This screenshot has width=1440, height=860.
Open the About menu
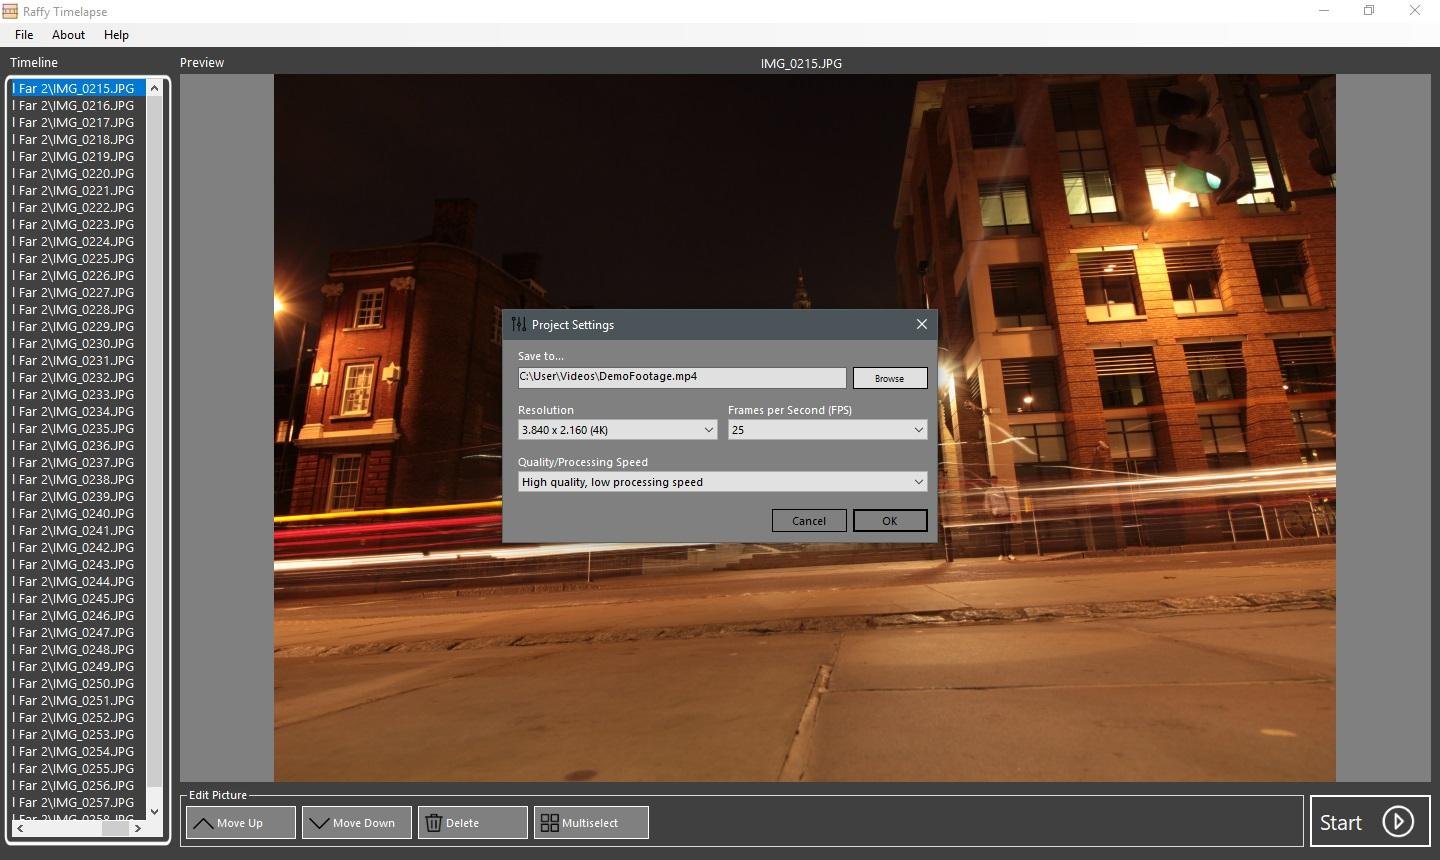point(68,35)
